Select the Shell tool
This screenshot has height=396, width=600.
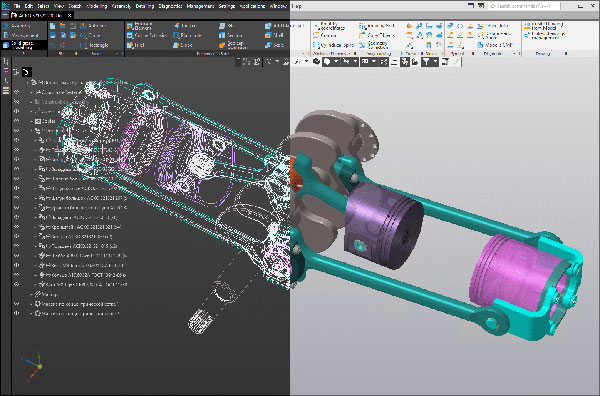(274, 36)
